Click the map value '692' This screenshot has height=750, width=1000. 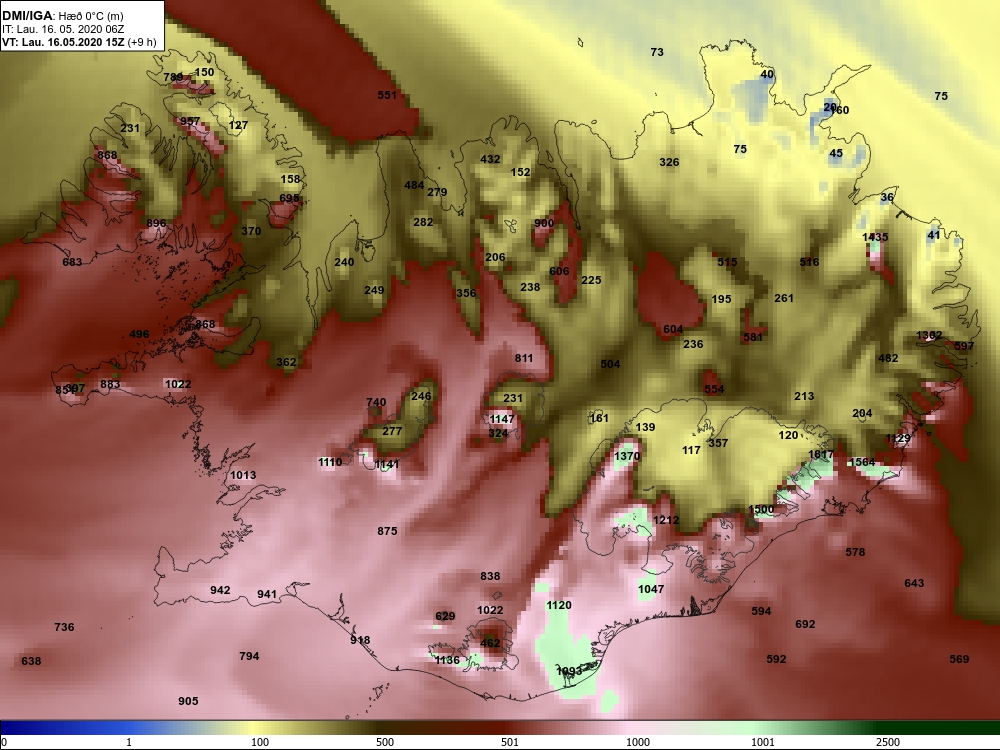pyautogui.click(x=805, y=624)
